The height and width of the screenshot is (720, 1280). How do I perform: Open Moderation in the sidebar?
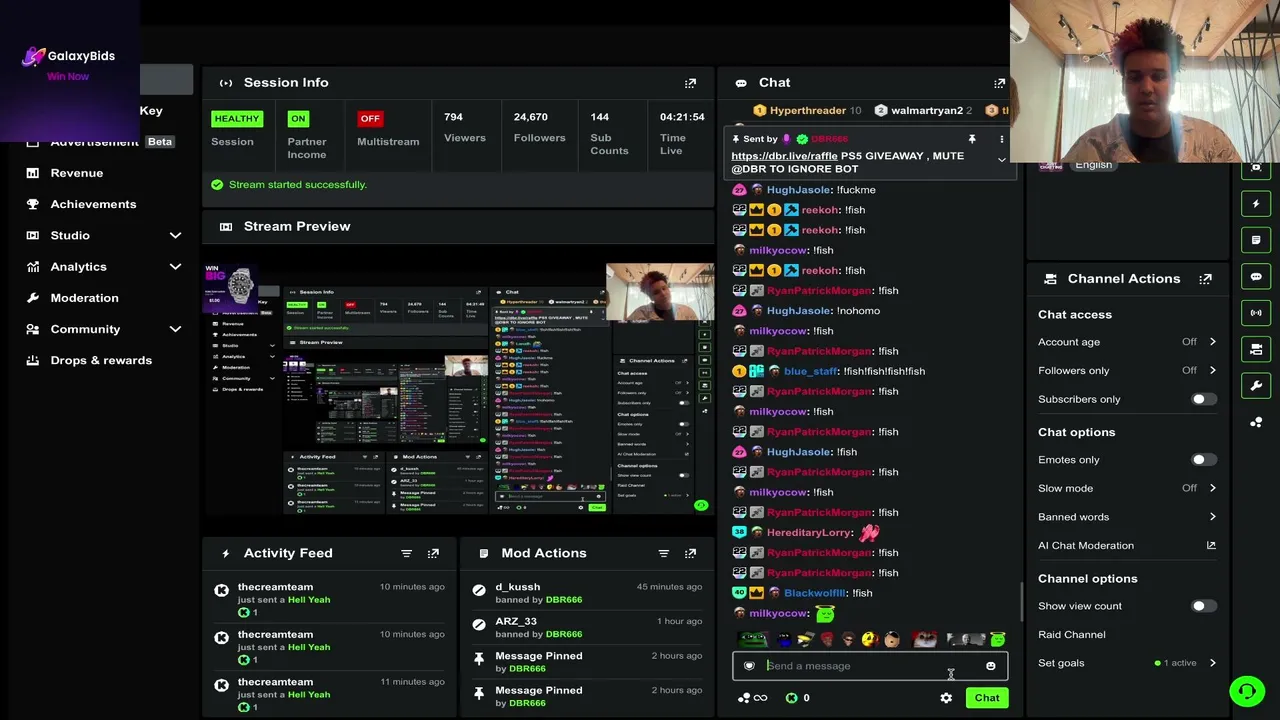(84, 298)
